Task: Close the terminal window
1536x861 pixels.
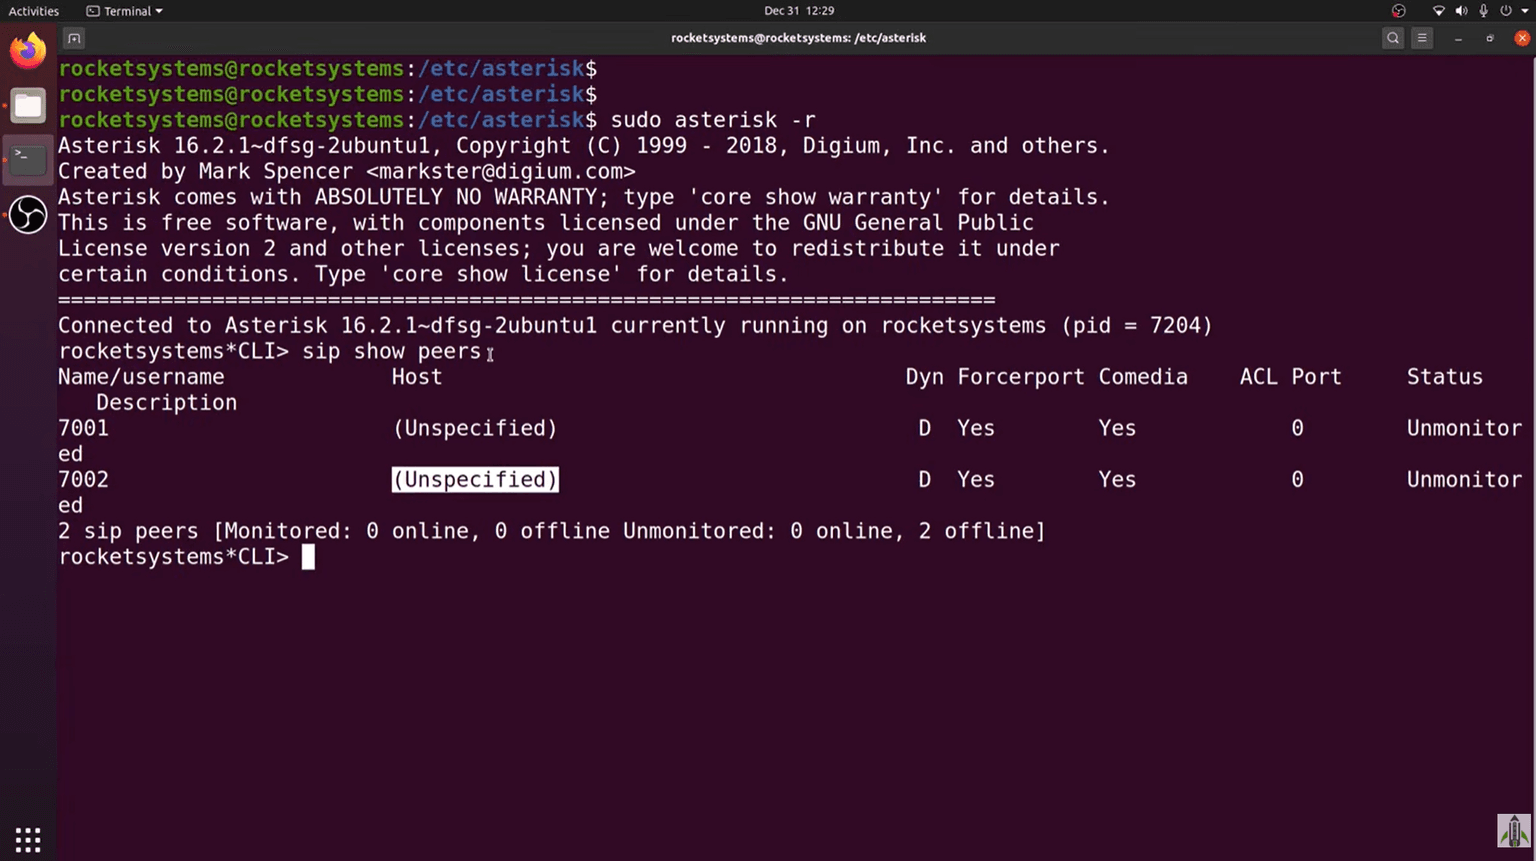Action: [x=1522, y=38]
